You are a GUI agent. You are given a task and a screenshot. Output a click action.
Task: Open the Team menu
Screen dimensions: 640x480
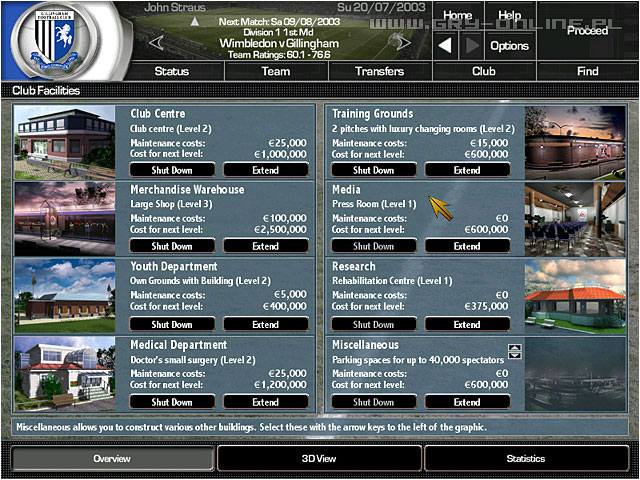(x=276, y=71)
